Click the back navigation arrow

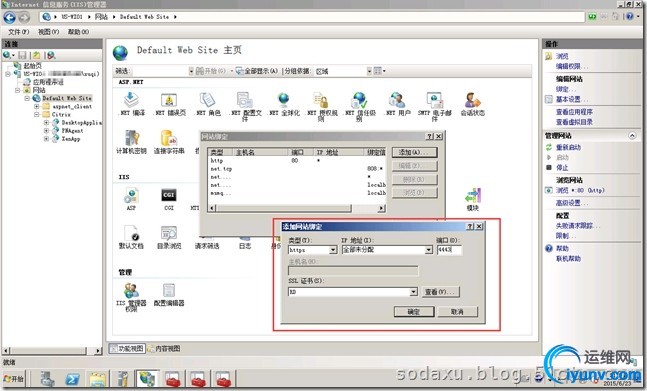[x=9, y=17]
